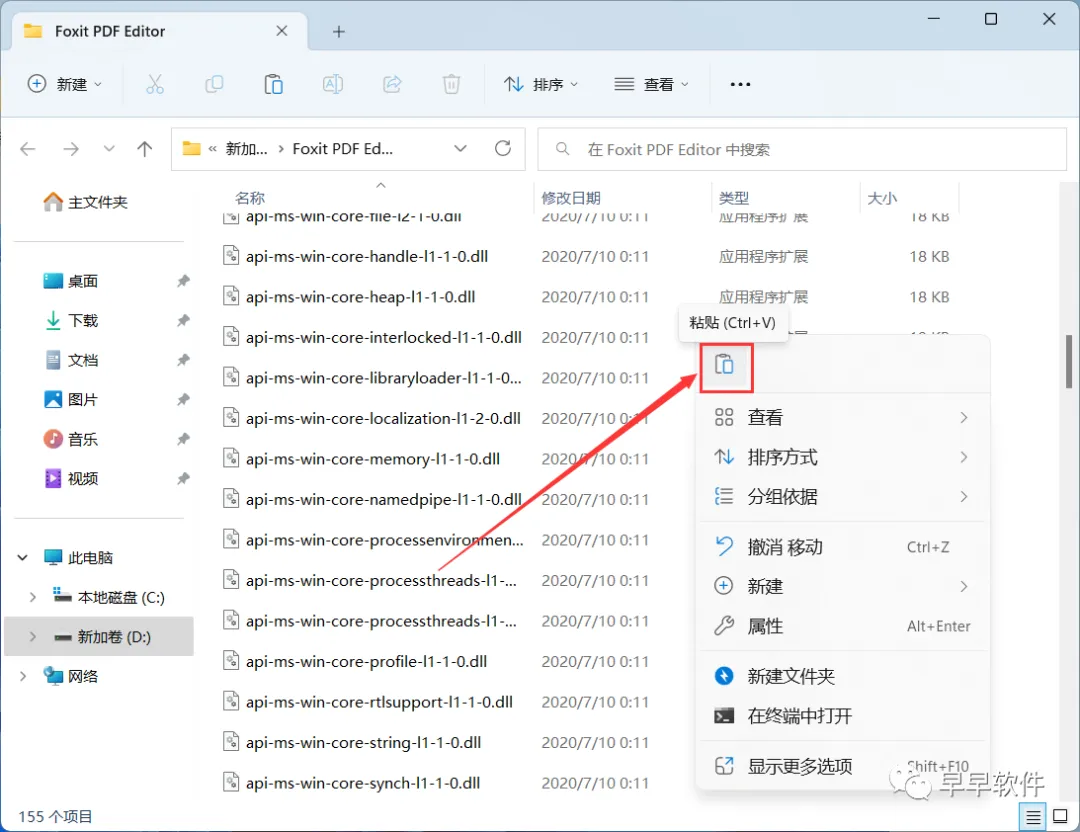Go up one folder level
This screenshot has width=1080, height=832.
pyautogui.click(x=145, y=149)
